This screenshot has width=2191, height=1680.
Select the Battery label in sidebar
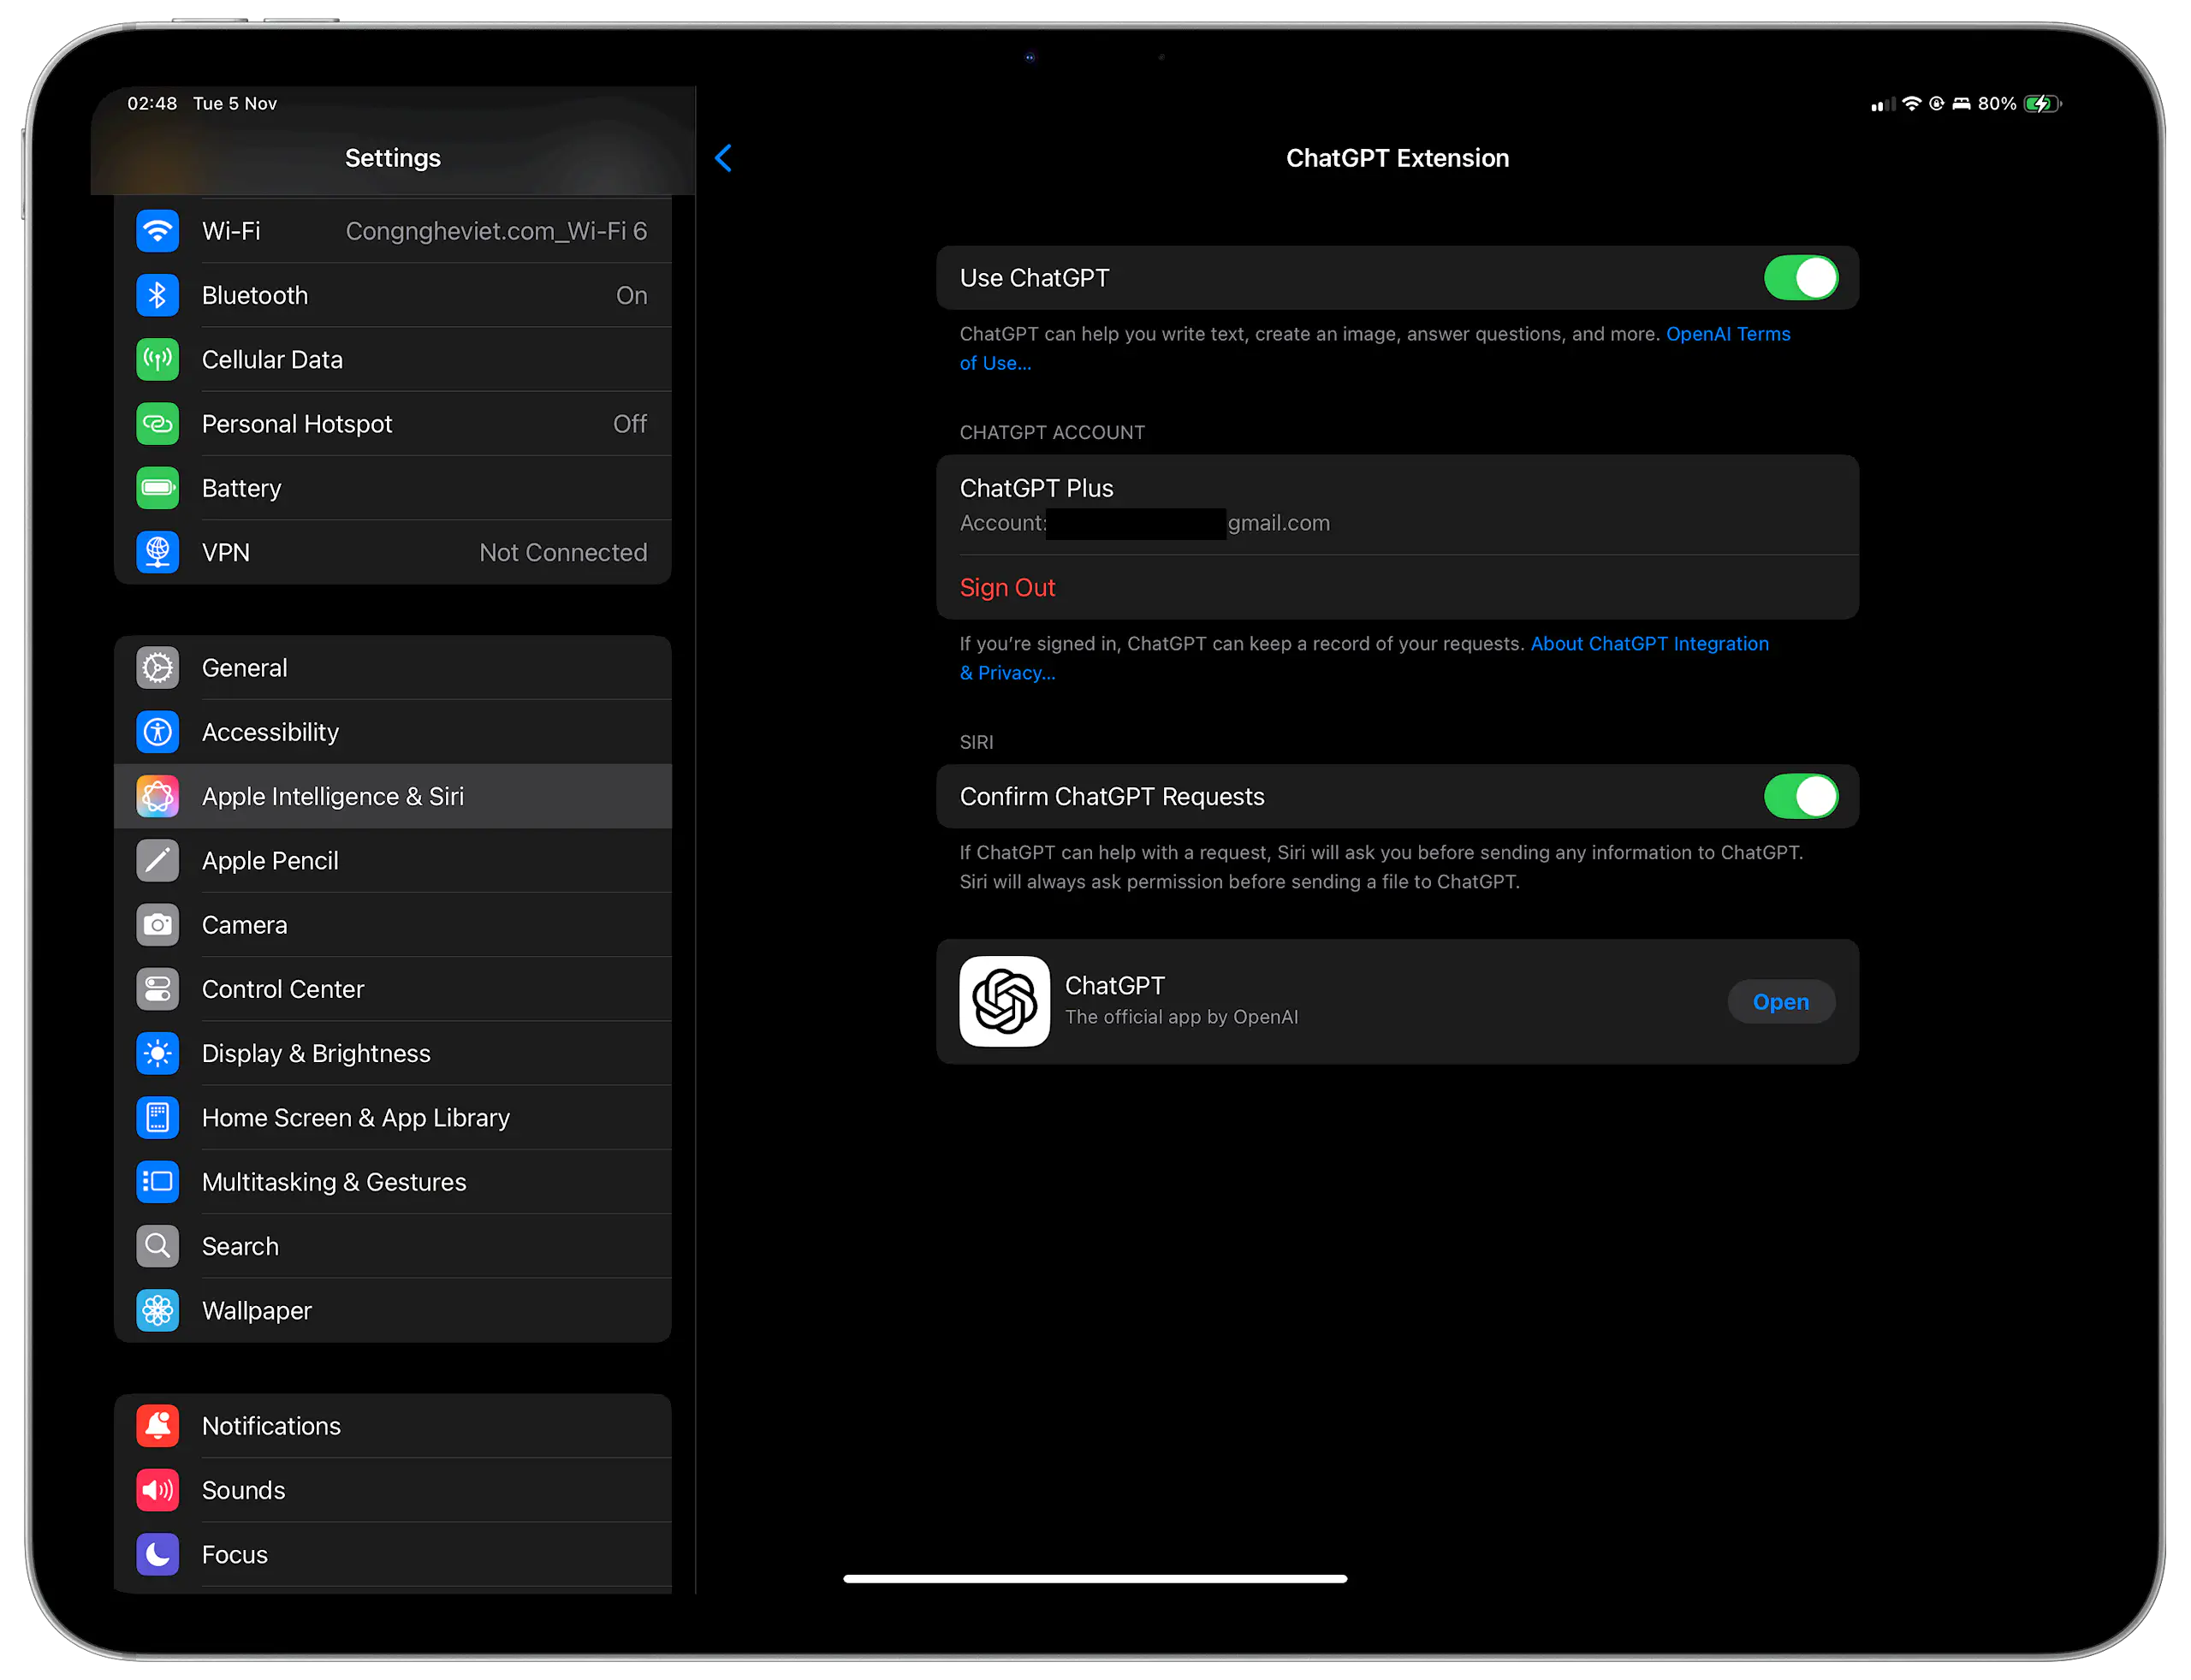tap(241, 488)
